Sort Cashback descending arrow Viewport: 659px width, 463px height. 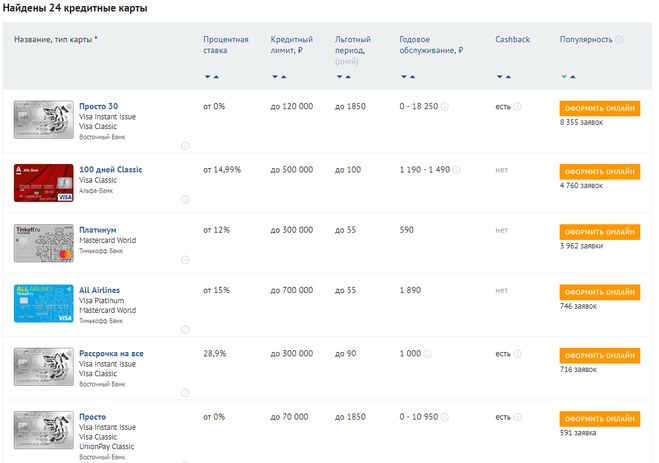(499, 77)
